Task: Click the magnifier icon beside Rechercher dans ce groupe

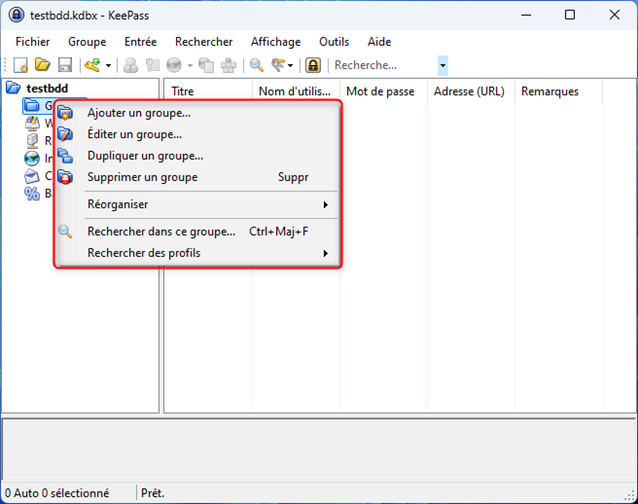Action: 65,231
